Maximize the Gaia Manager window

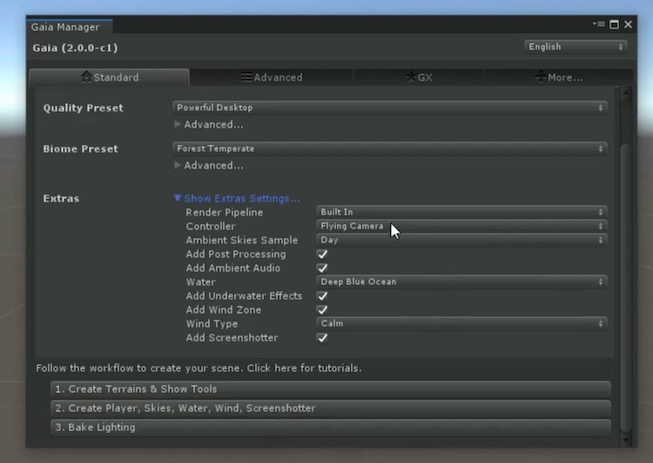point(614,24)
